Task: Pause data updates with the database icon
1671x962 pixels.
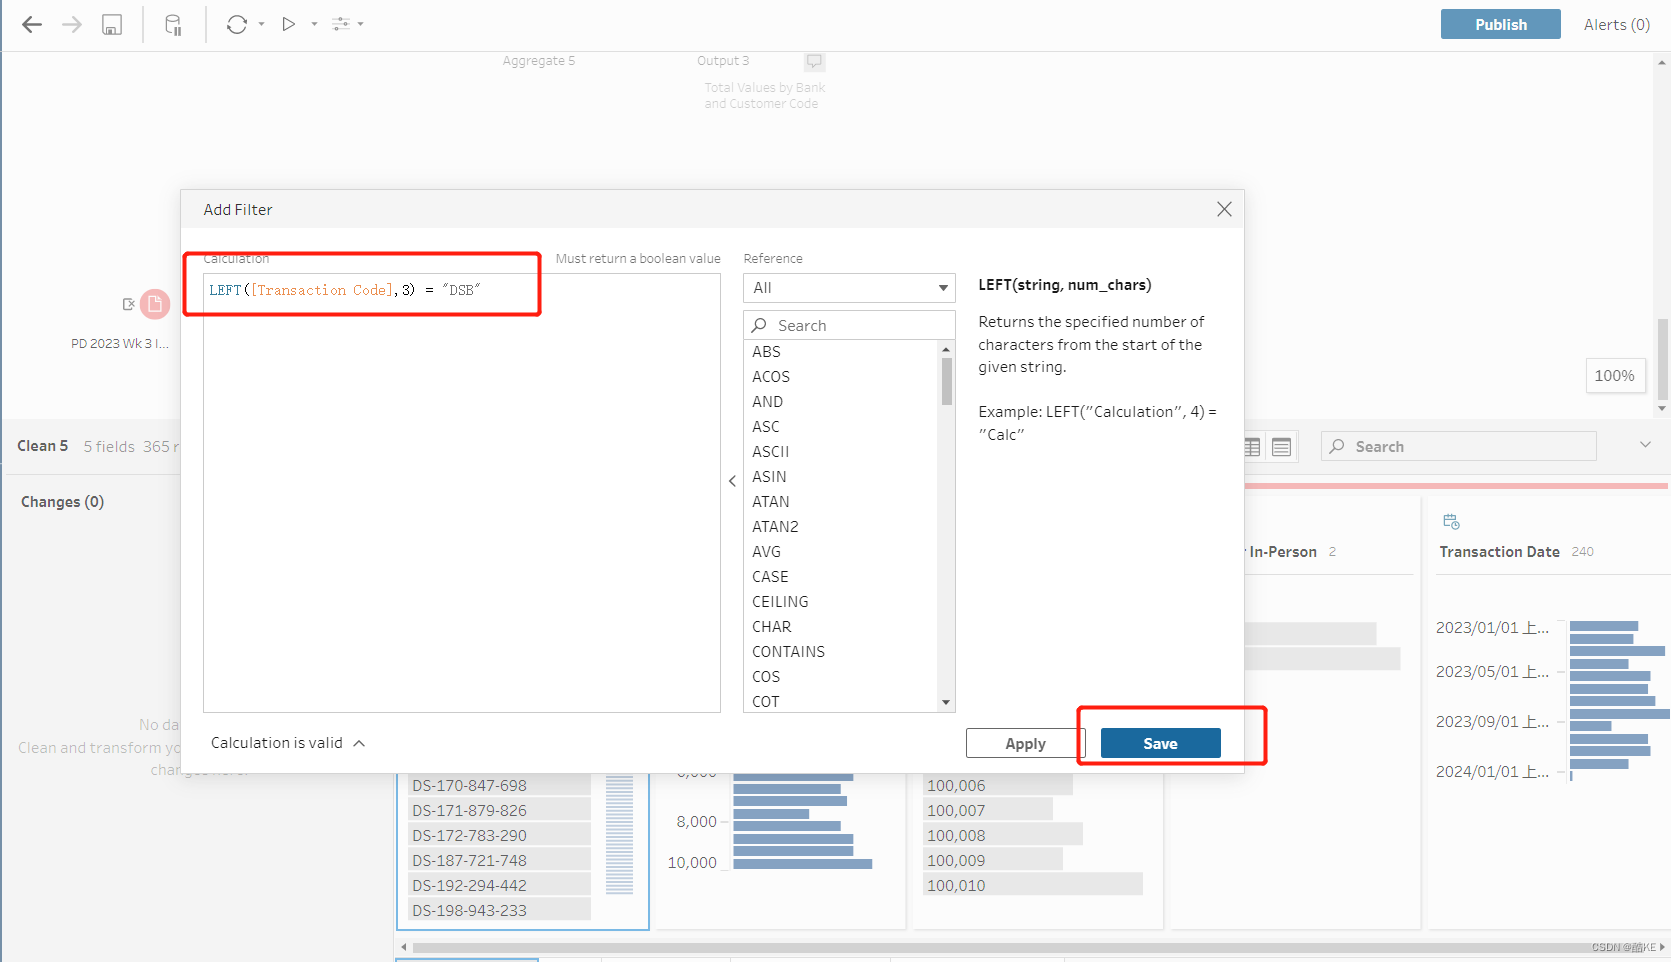Action: (172, 24)
